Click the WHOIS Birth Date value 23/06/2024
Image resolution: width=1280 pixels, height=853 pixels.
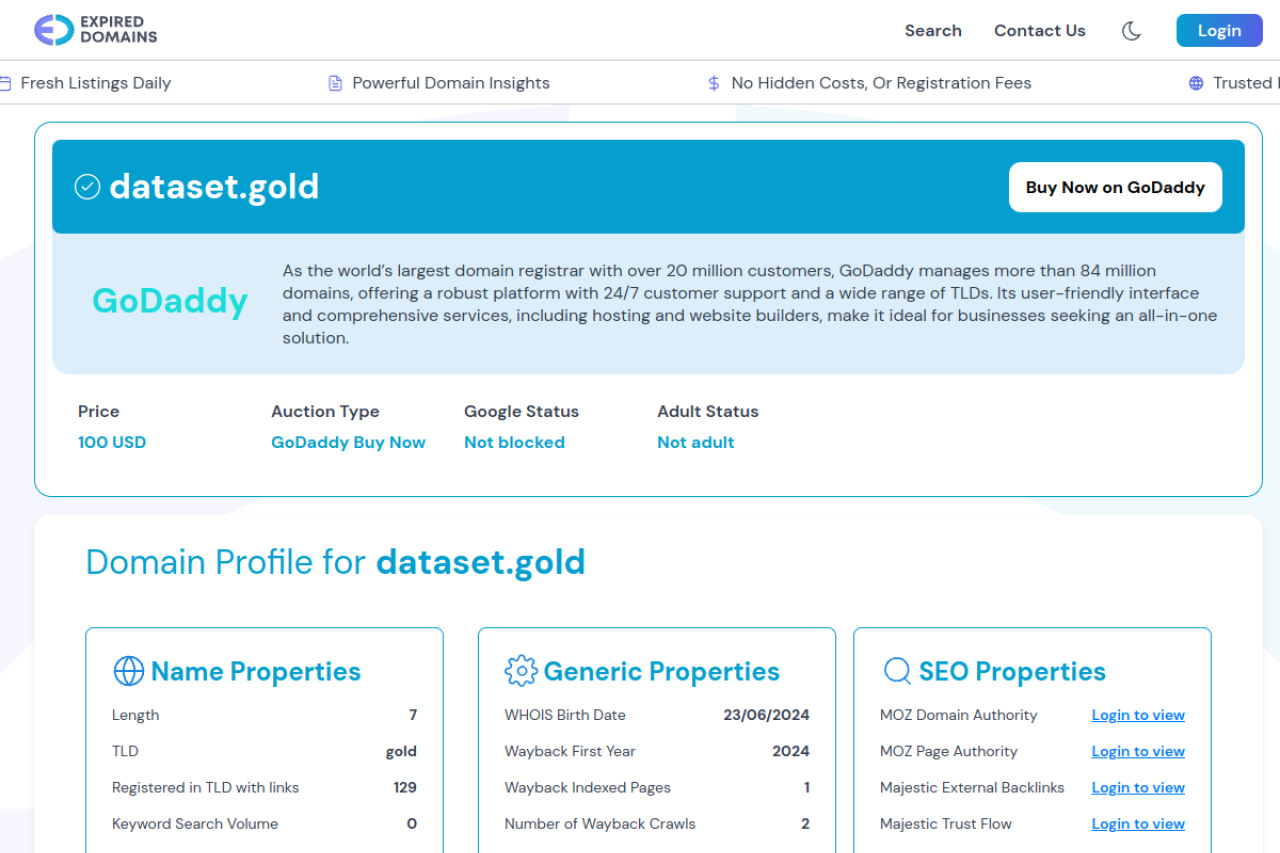pyautogui.click(x=766, y=715)
